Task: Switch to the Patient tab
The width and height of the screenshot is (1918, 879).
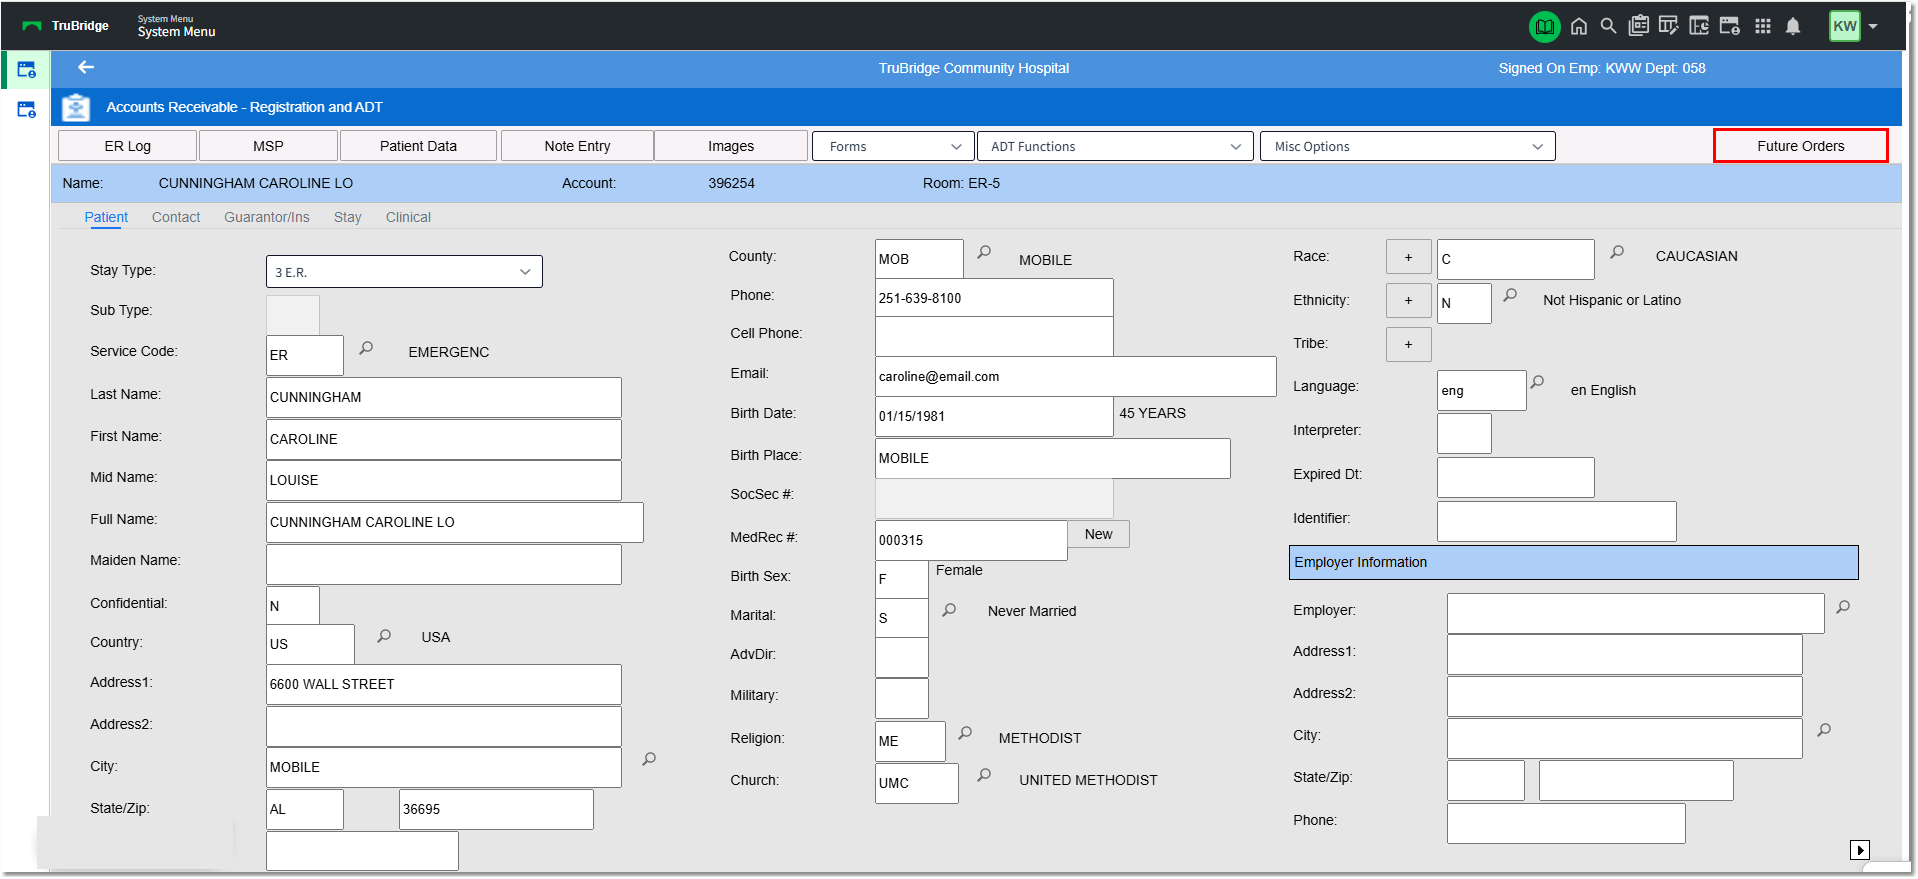Action: tap(106, 217)
